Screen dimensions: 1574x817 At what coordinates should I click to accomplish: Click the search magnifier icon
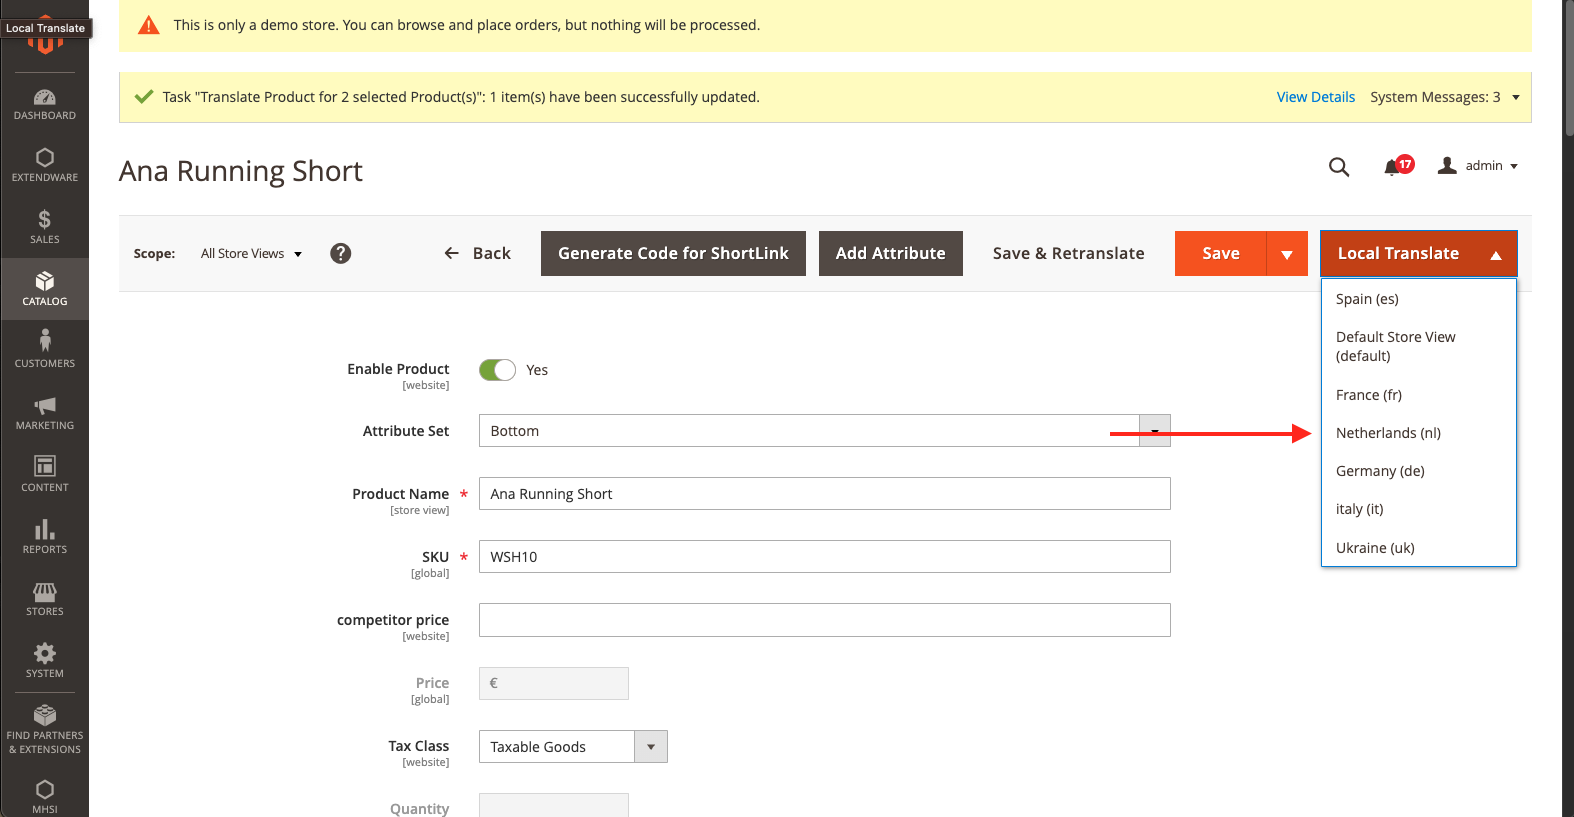pos(1339,167)
